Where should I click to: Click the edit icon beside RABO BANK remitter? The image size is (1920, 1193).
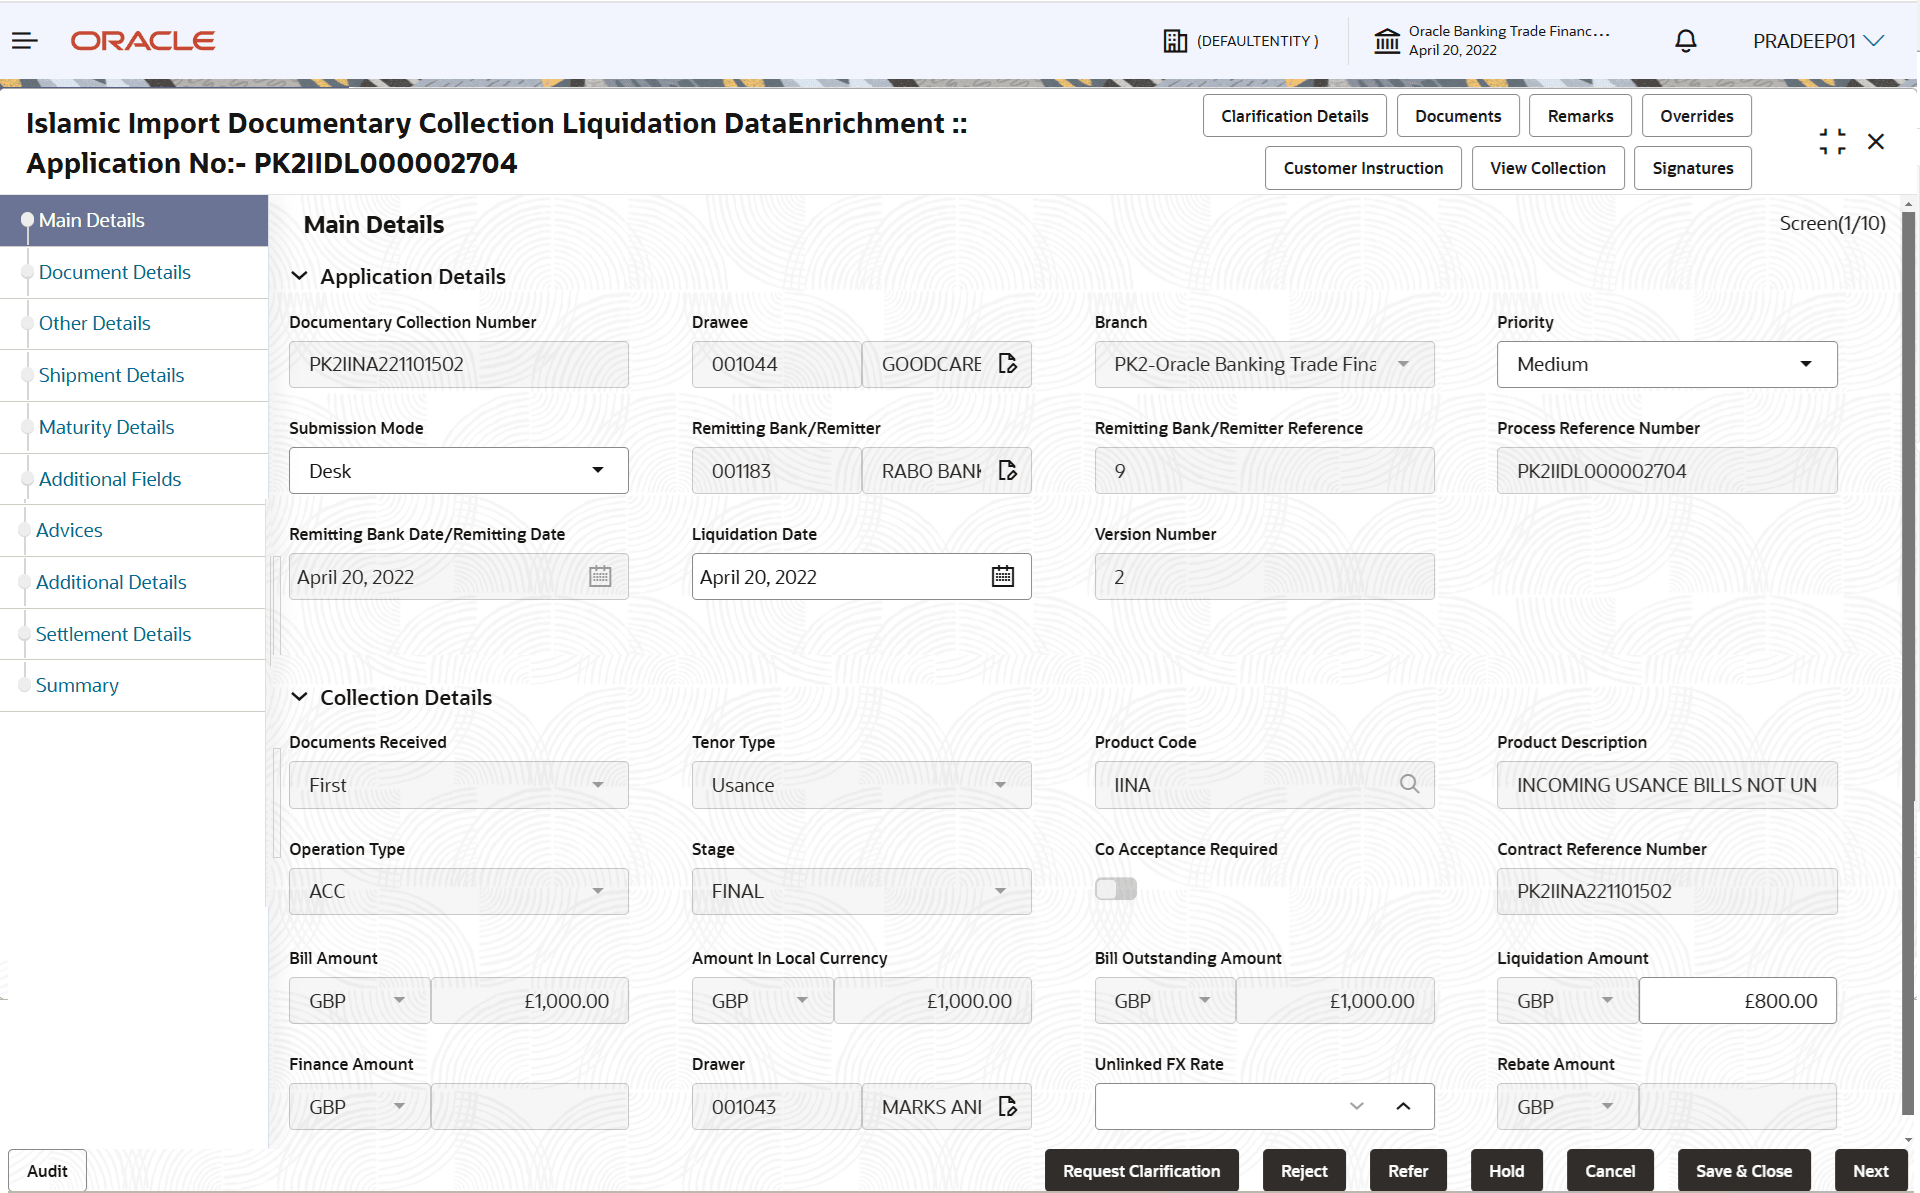(1007, 470)
